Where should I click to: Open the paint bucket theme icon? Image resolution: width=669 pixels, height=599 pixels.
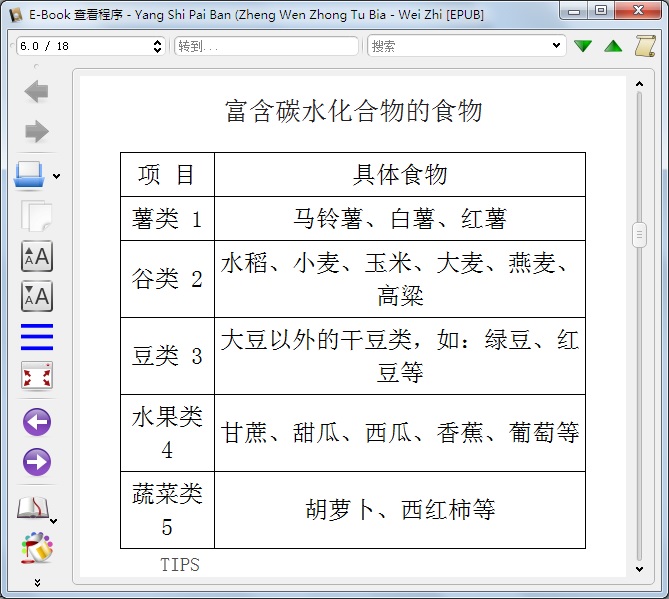(37, 548)
